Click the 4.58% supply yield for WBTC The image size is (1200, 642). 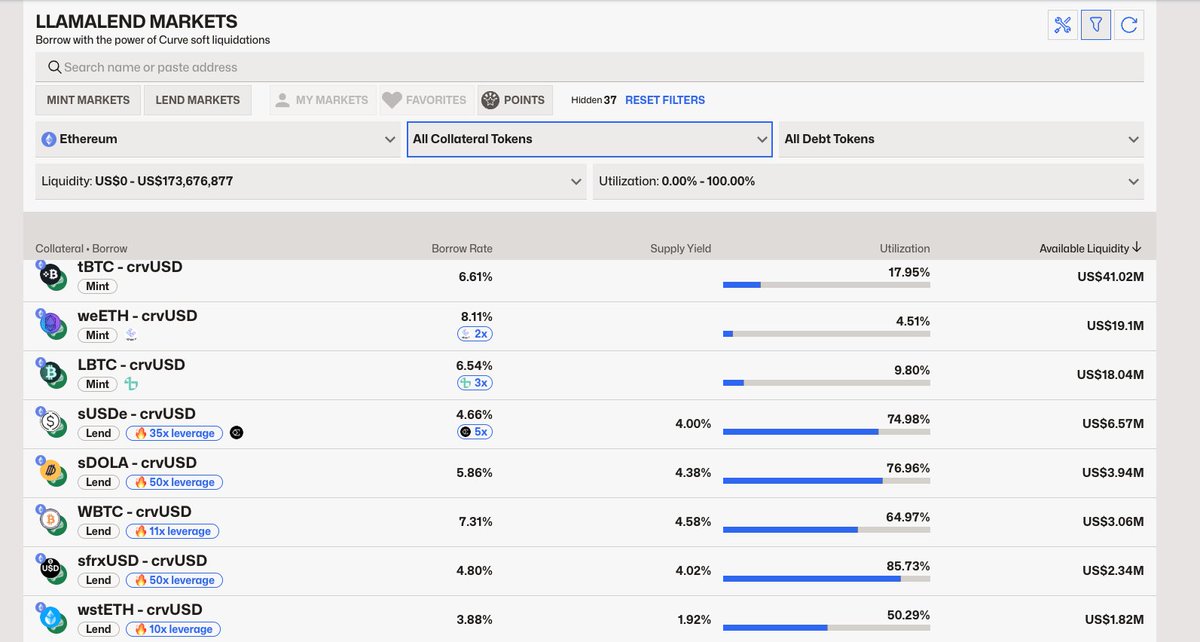(693, 521)
